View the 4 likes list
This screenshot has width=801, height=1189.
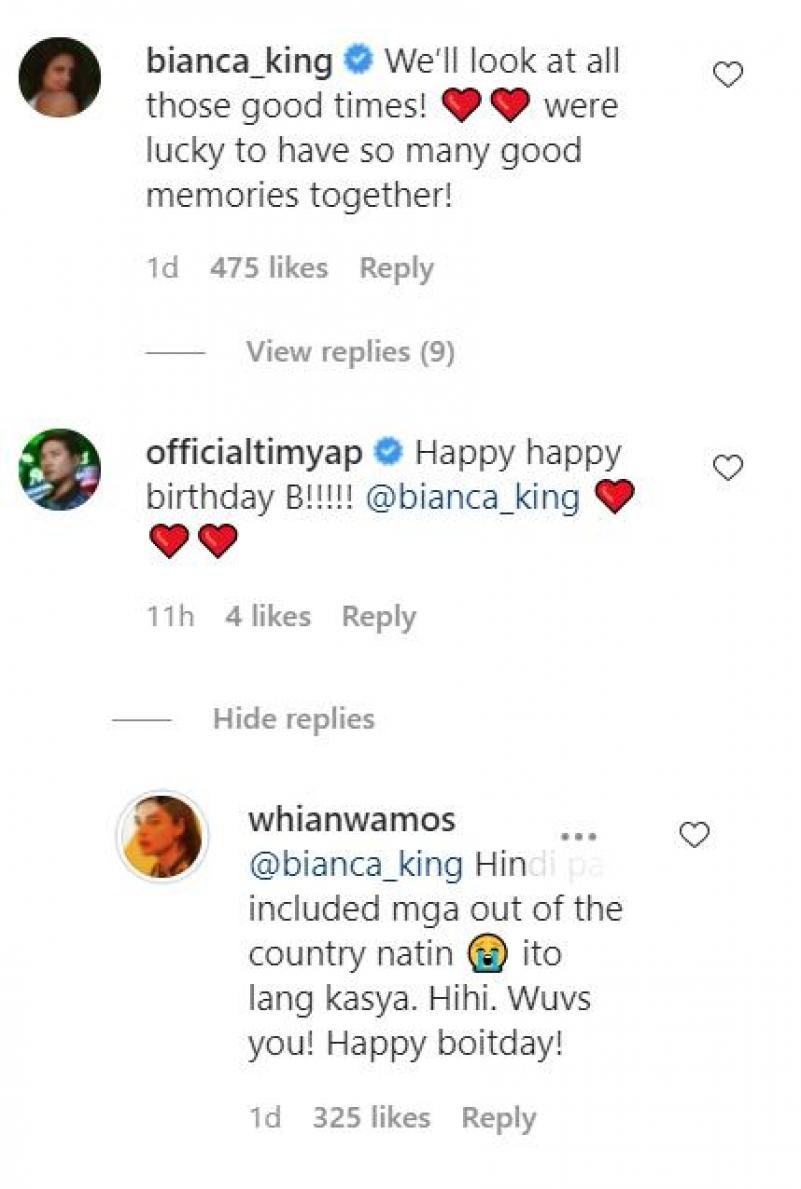click(x=267, y=617)
